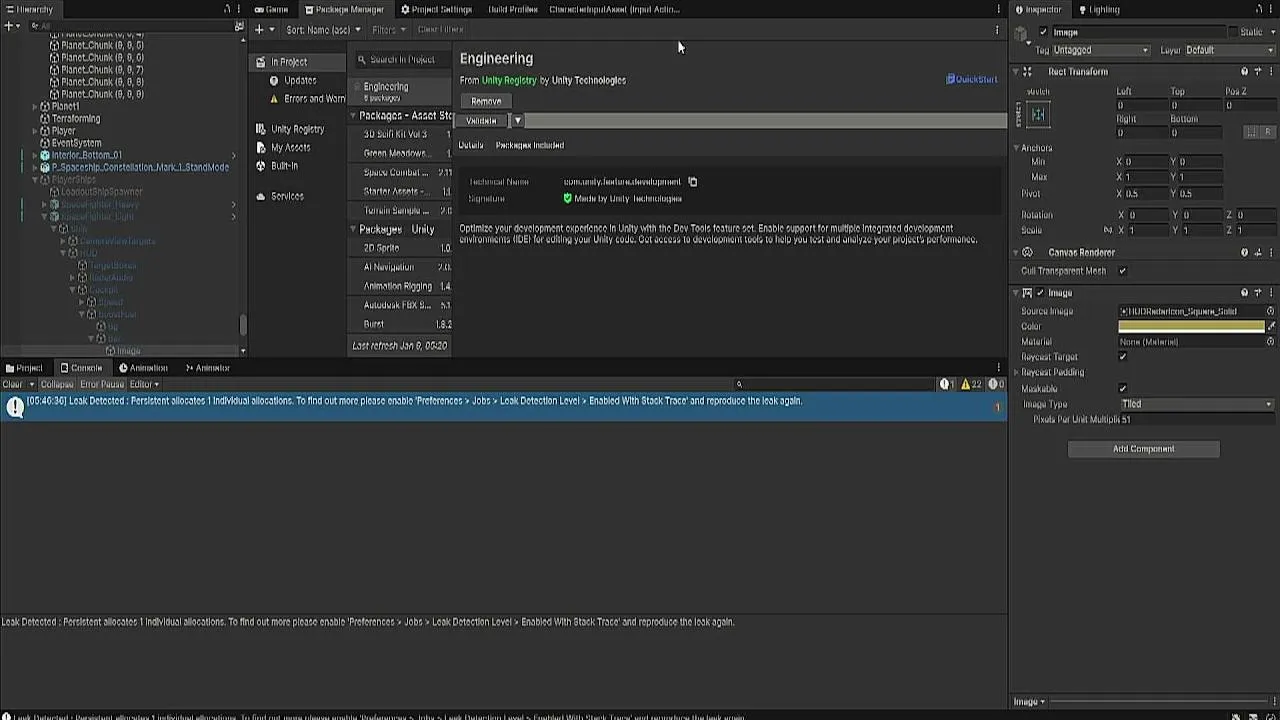The image size is (1280, 720).
Task: Open Source Image object picker
Action: [1270, 312]
